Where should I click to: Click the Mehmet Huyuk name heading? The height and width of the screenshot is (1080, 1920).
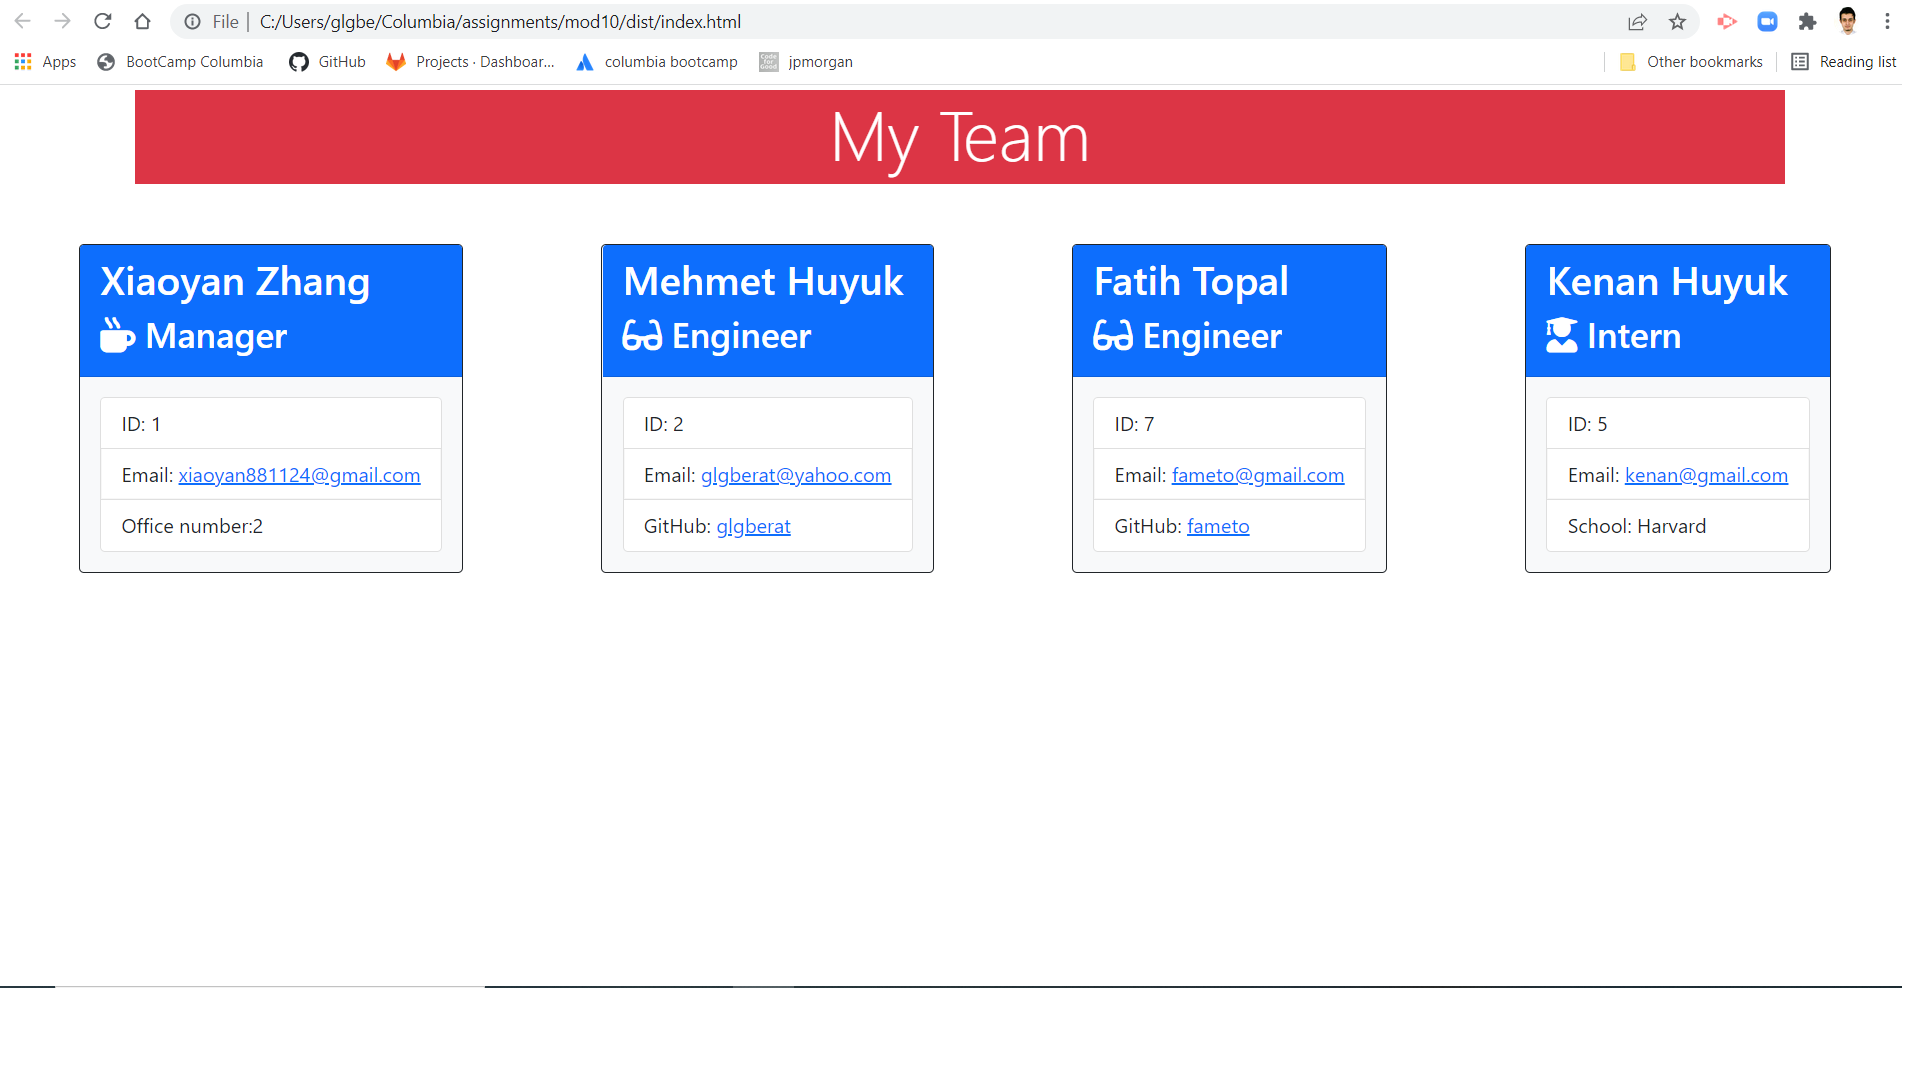point(763,283)
